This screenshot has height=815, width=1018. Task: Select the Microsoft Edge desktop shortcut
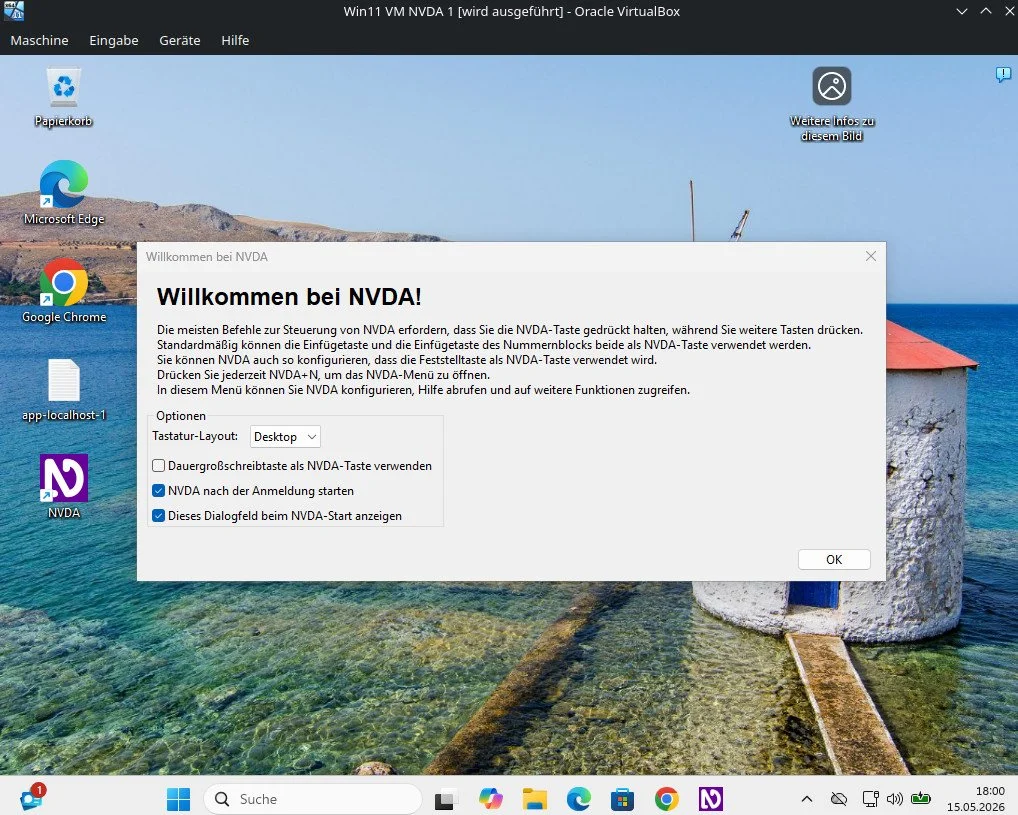pos(64,193)
